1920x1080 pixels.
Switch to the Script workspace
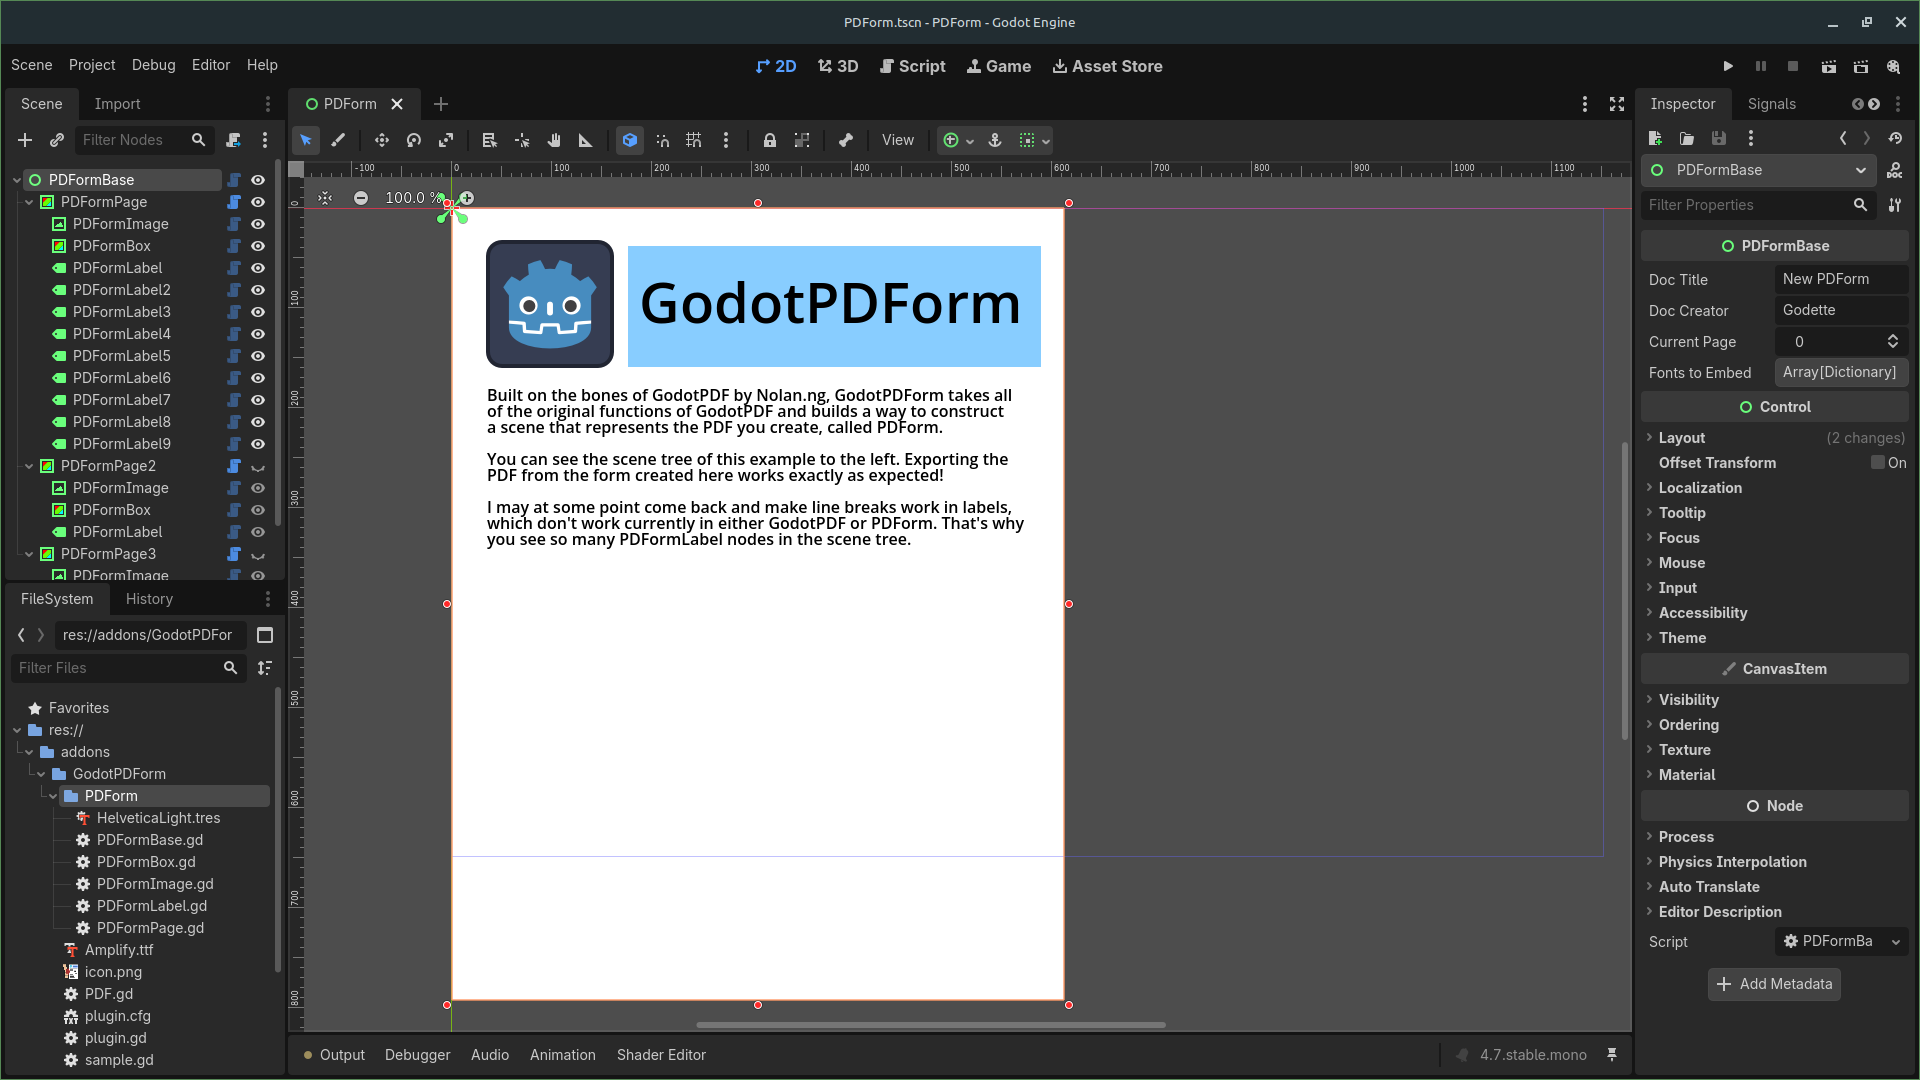click(912, 66)
